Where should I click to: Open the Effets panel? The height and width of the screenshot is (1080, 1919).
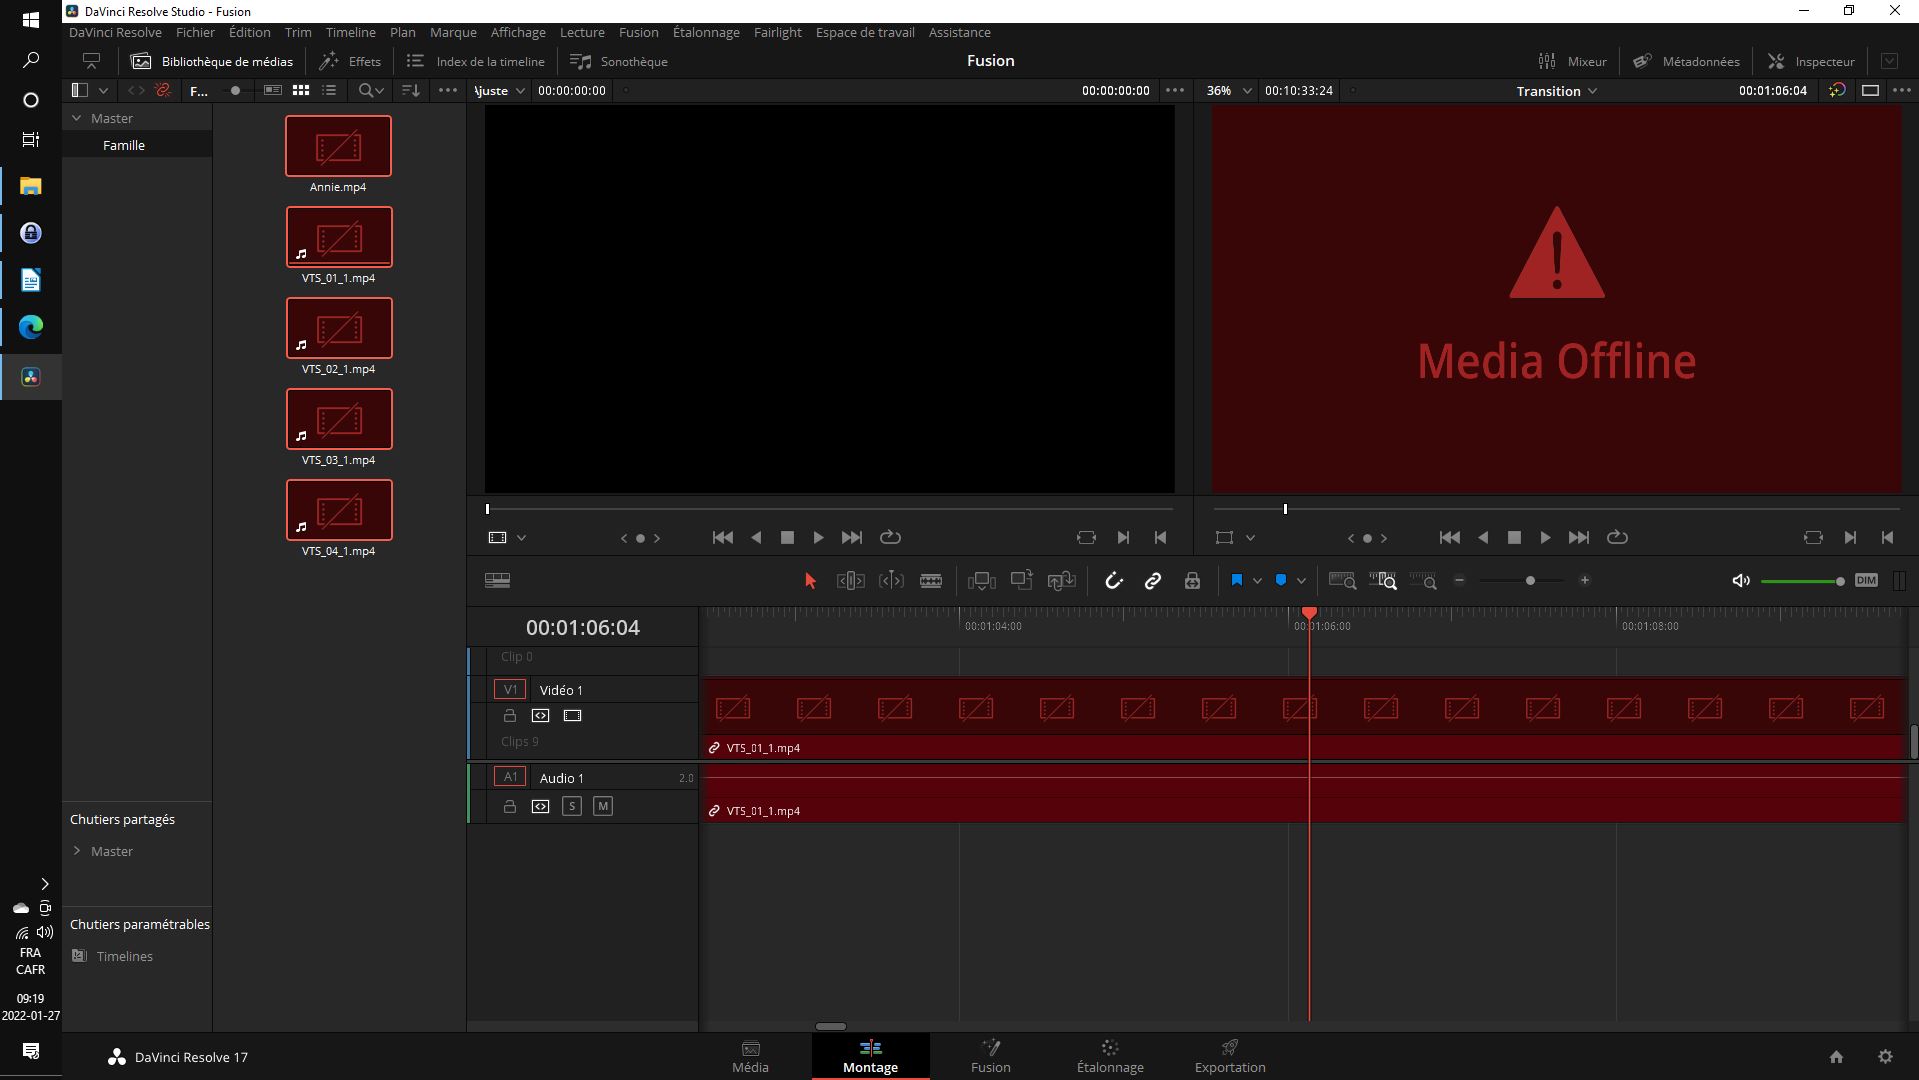[350, 61]
